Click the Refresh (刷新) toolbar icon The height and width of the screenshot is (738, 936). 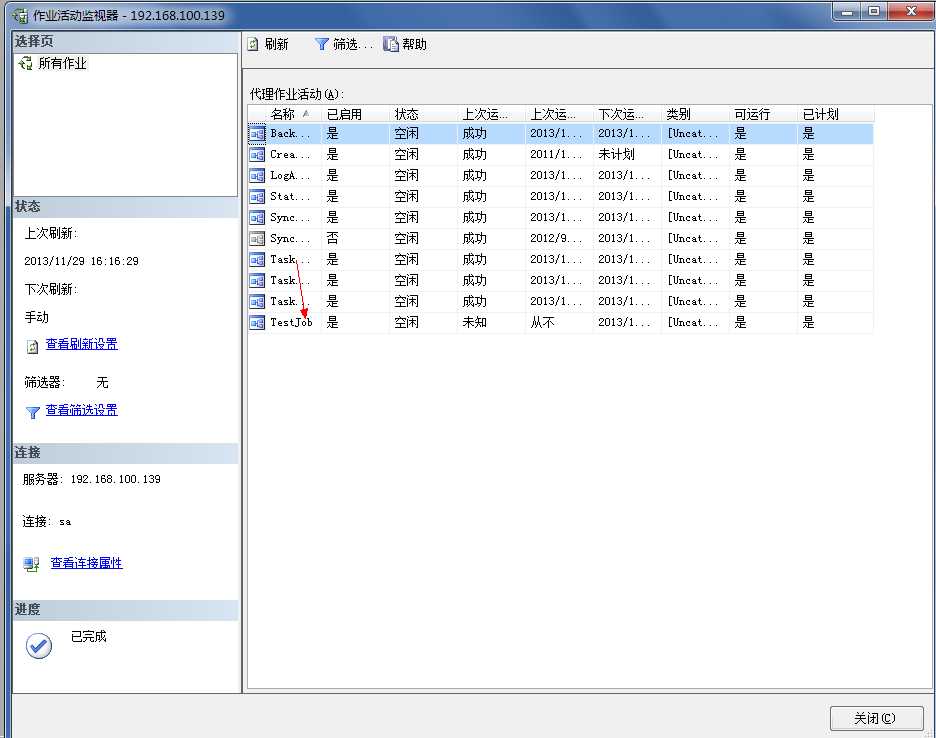[x=253, y=44]
